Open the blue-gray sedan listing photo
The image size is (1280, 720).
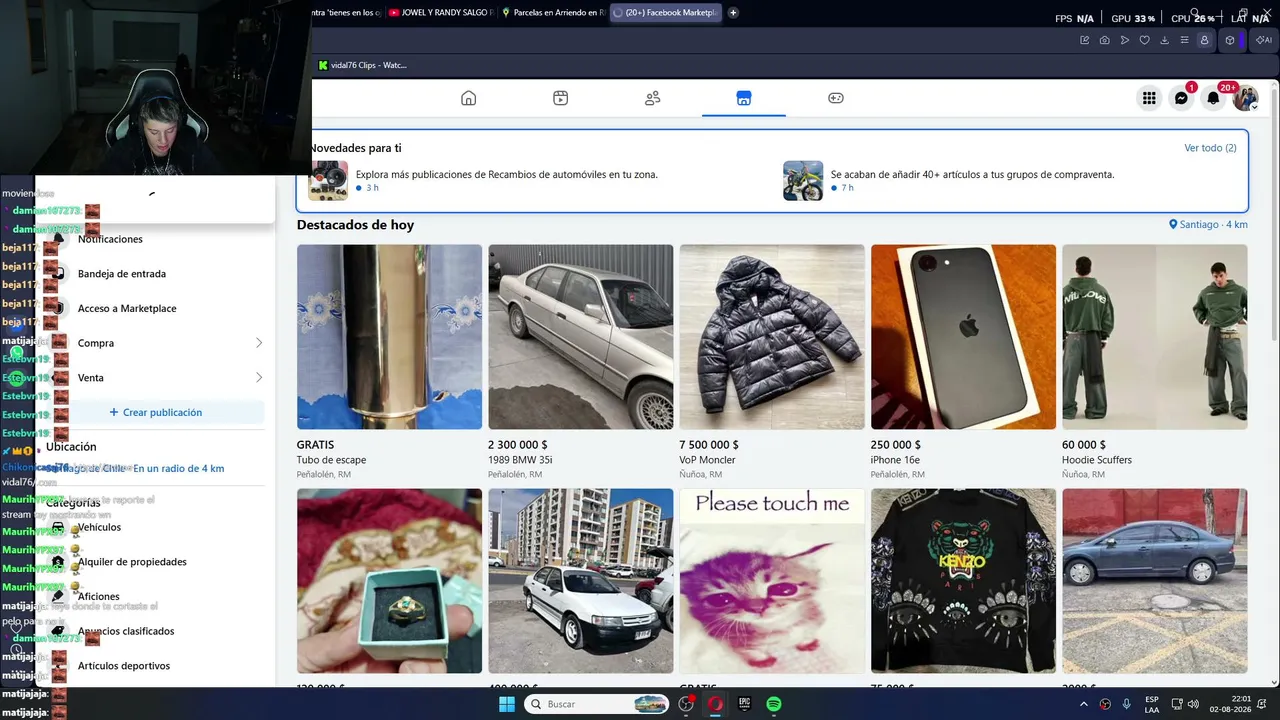point(1155,581)
